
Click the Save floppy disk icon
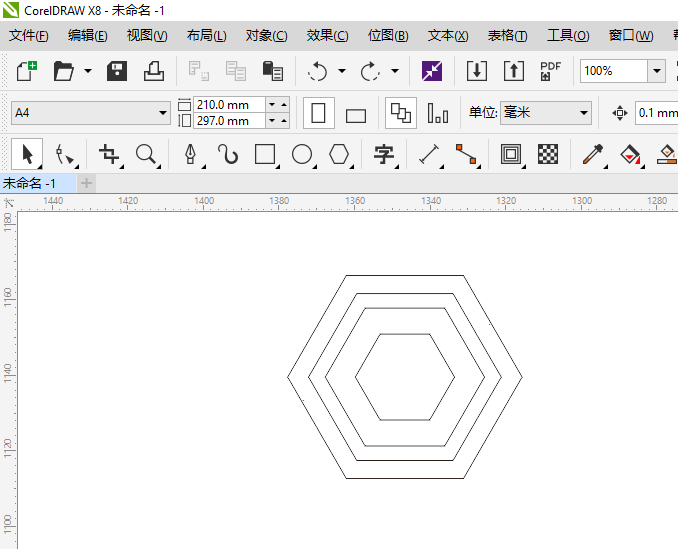[x=117, y=71]
